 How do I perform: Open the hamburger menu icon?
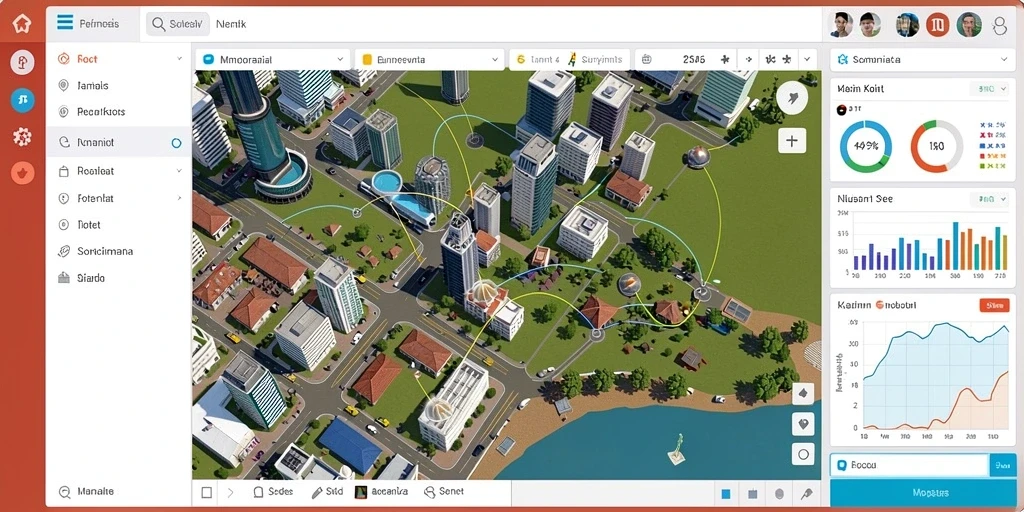[x=65, y=23]
